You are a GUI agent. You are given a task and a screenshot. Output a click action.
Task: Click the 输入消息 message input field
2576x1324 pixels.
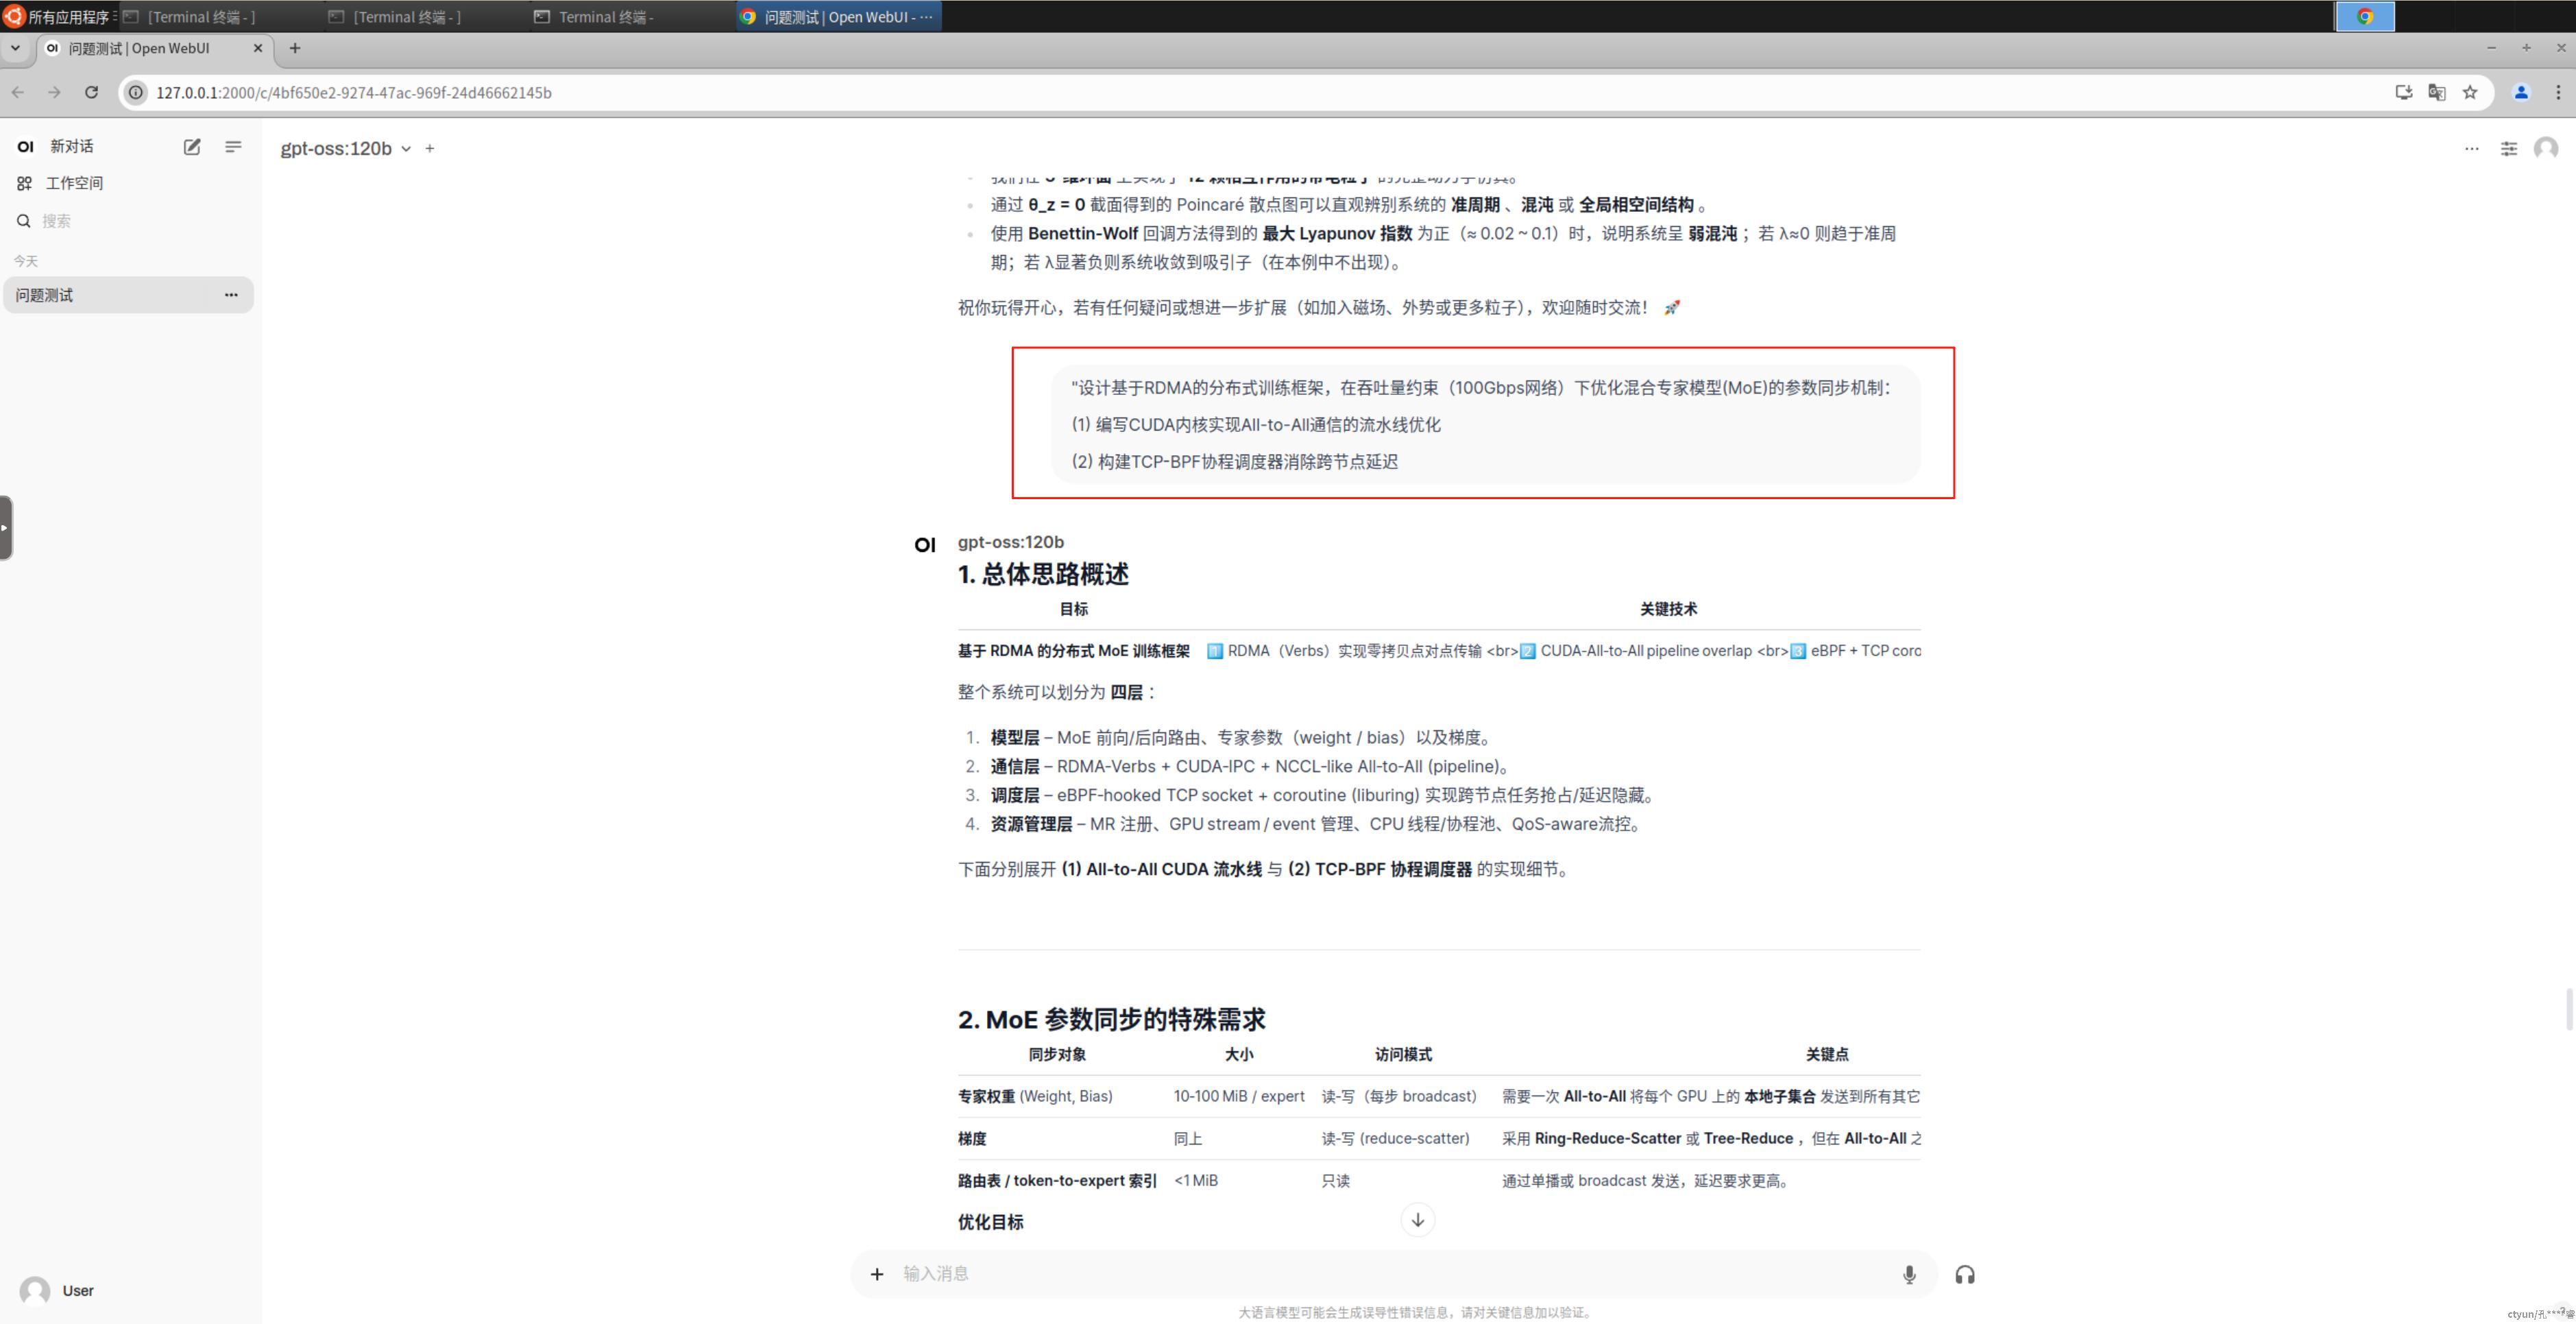[1395, 1273]
